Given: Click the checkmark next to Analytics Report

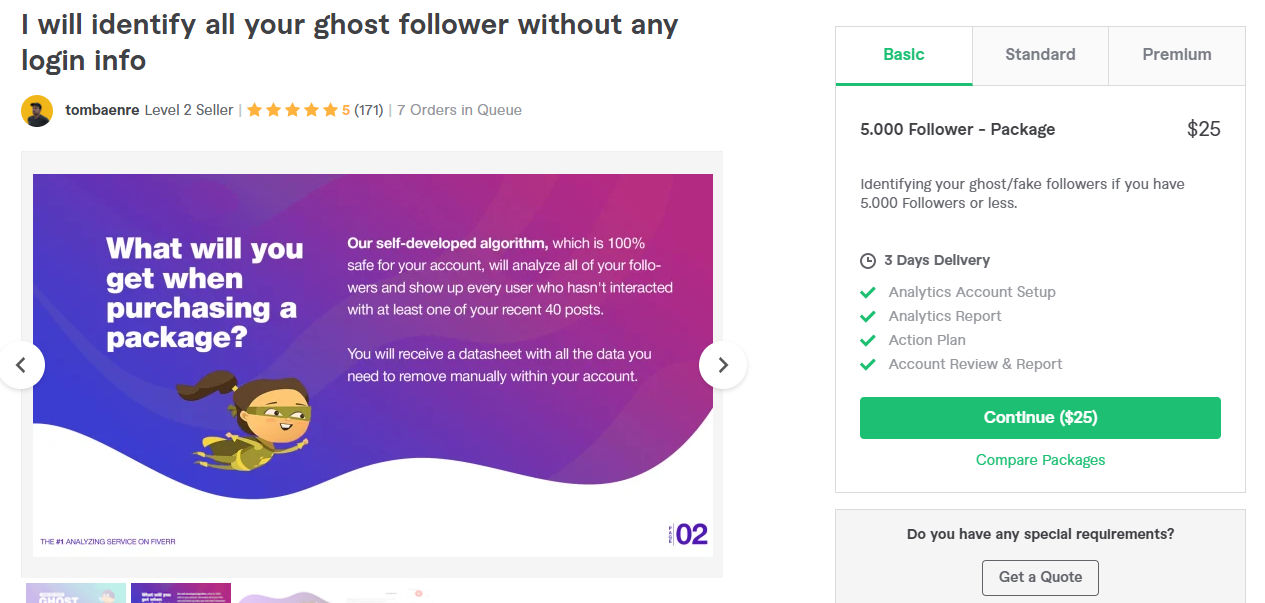Looking at the screenshot, I should pyautogui.click(x=868, y=316).
